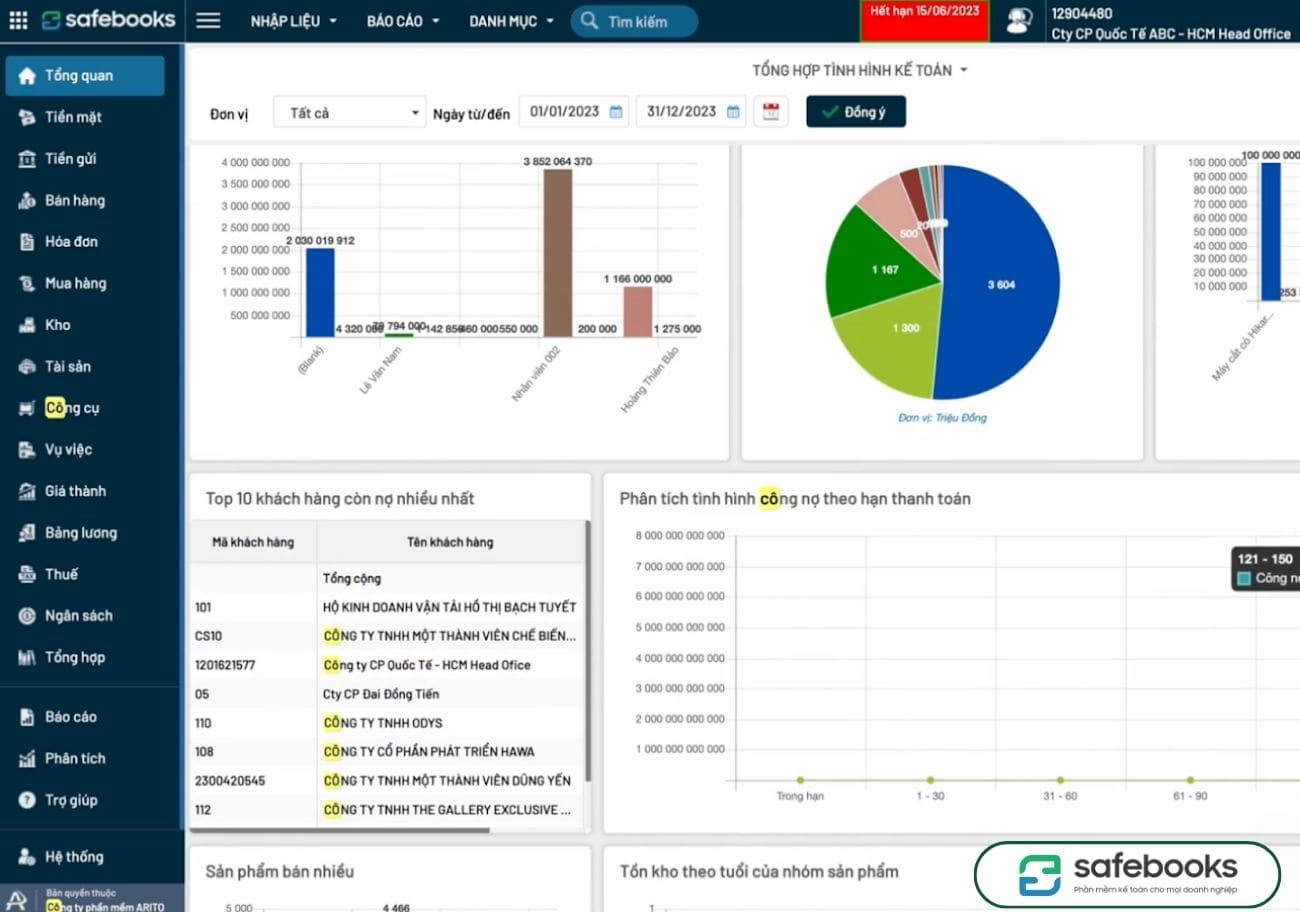Select row Cty CP Đại Đồng Tiến

click(386, 694)
